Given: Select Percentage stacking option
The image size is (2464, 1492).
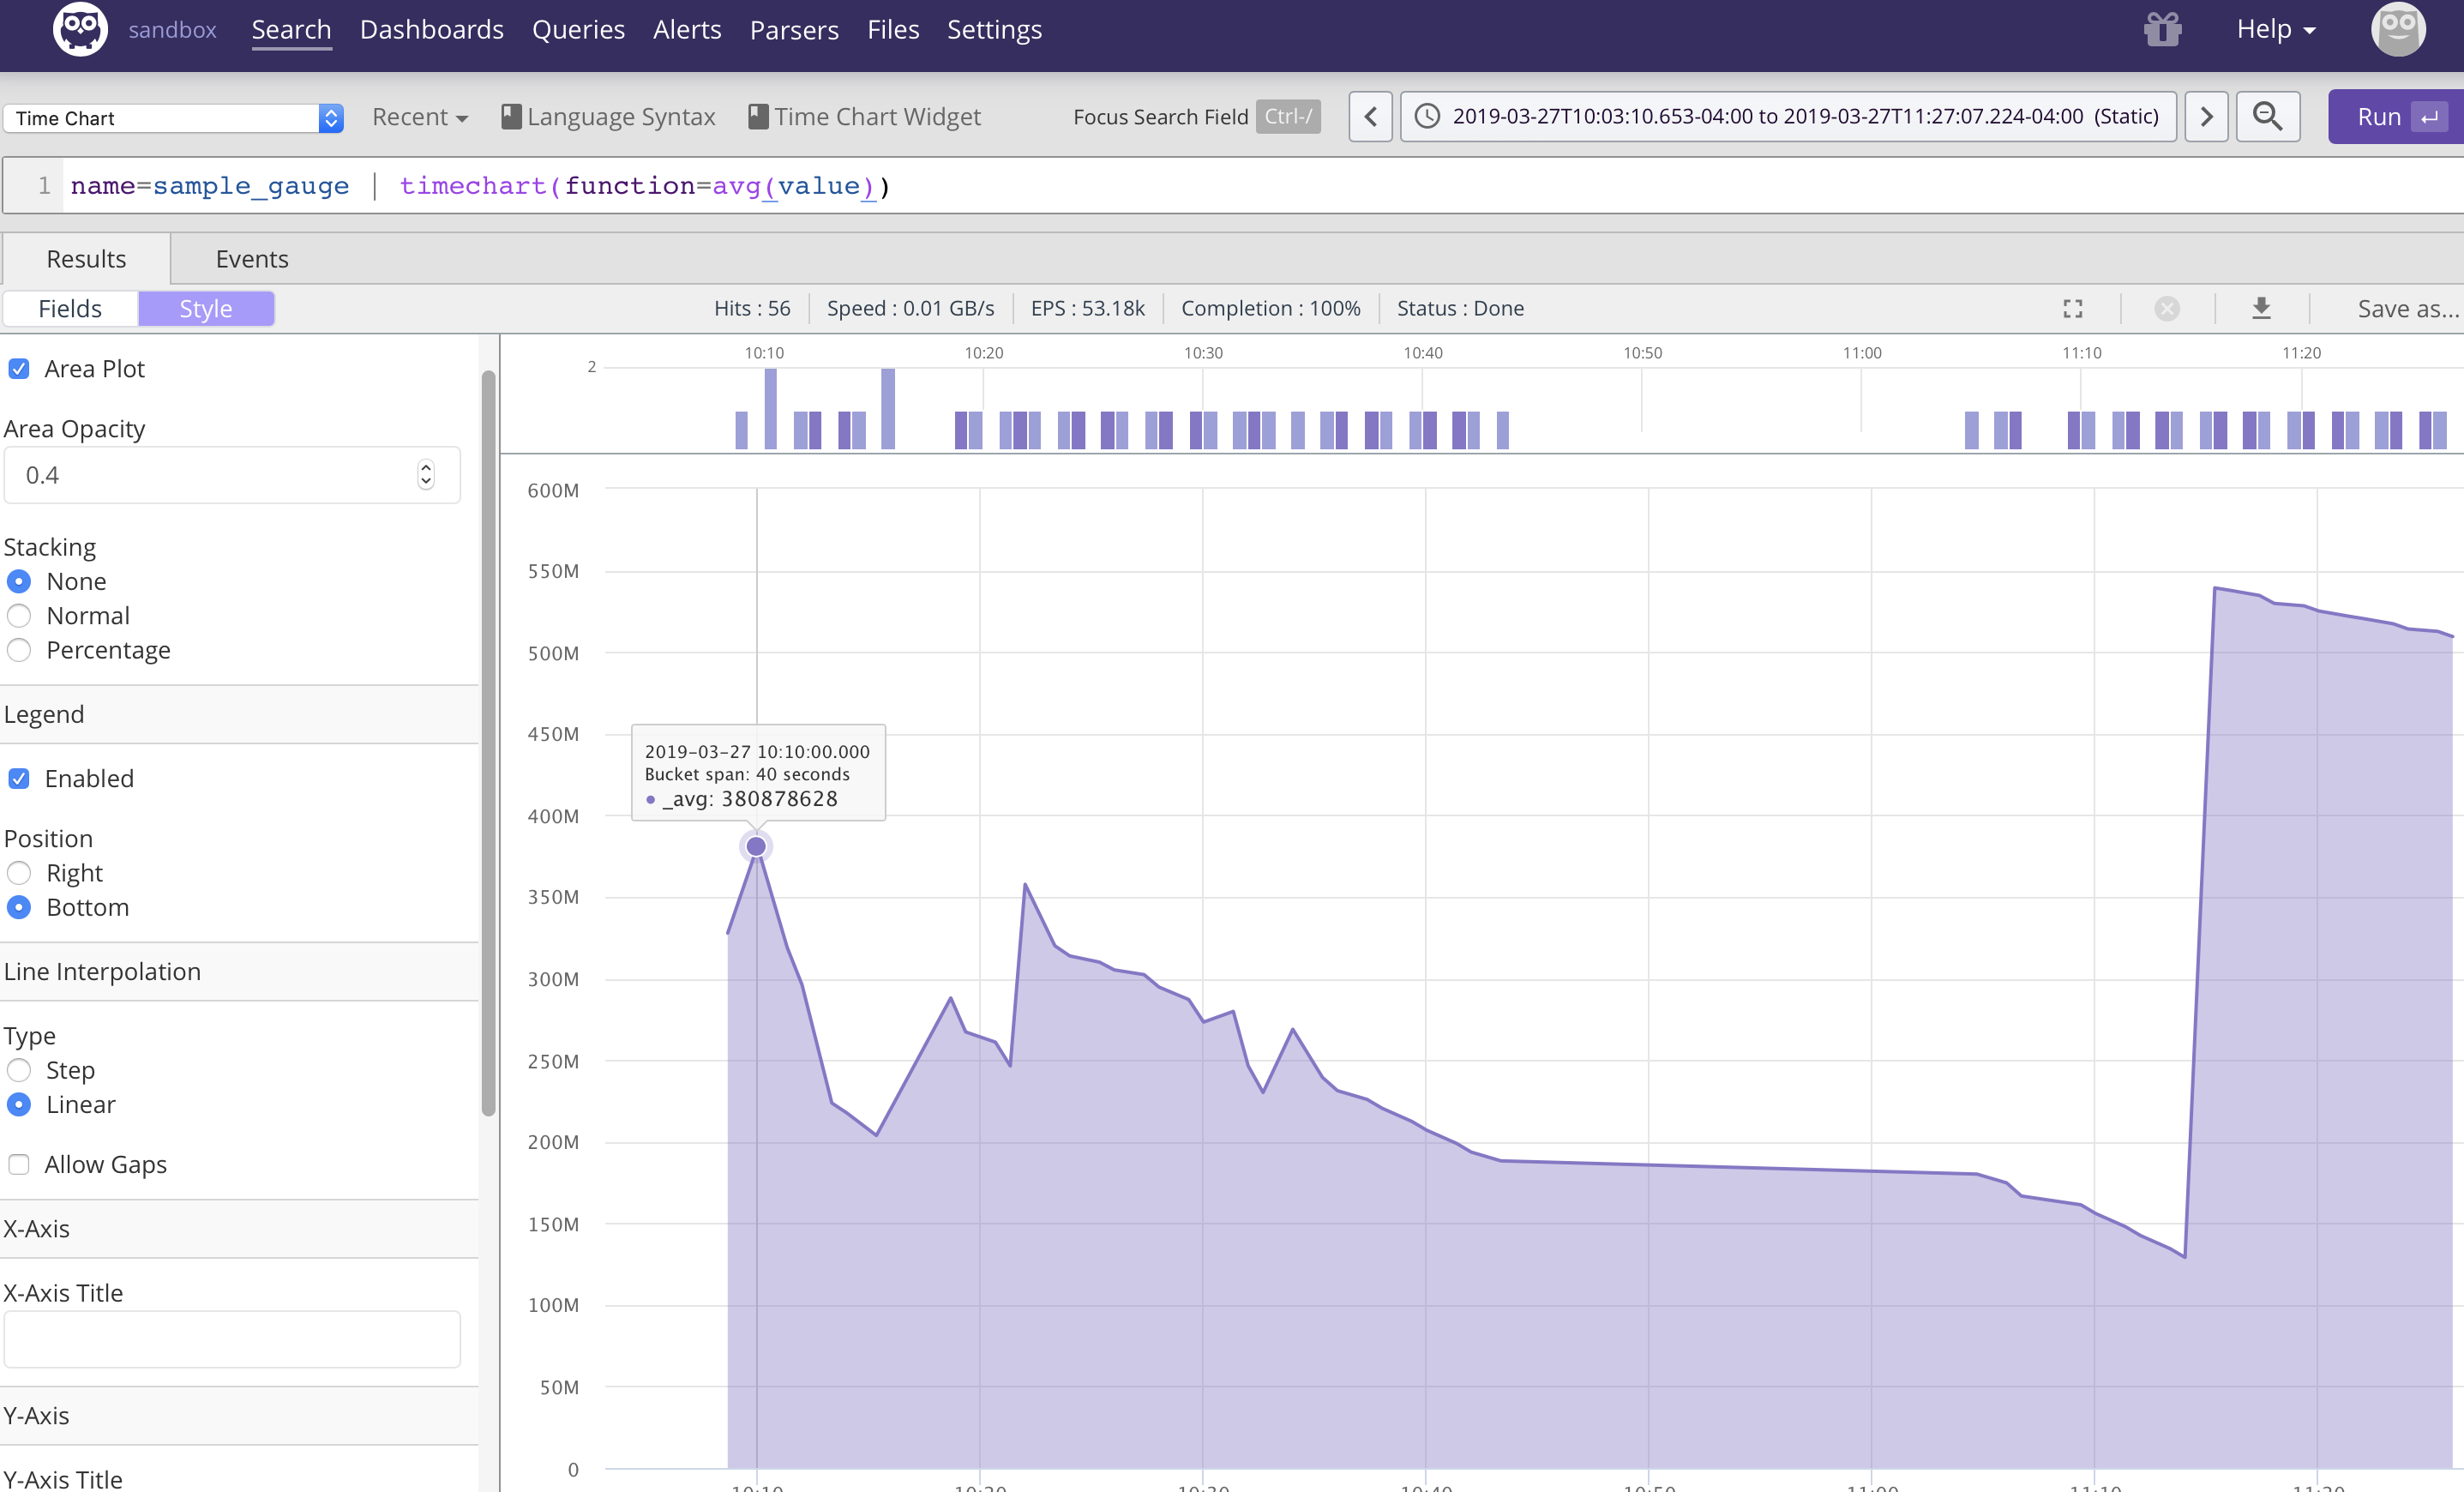Looking at the screenshot, I should point(19,650).
